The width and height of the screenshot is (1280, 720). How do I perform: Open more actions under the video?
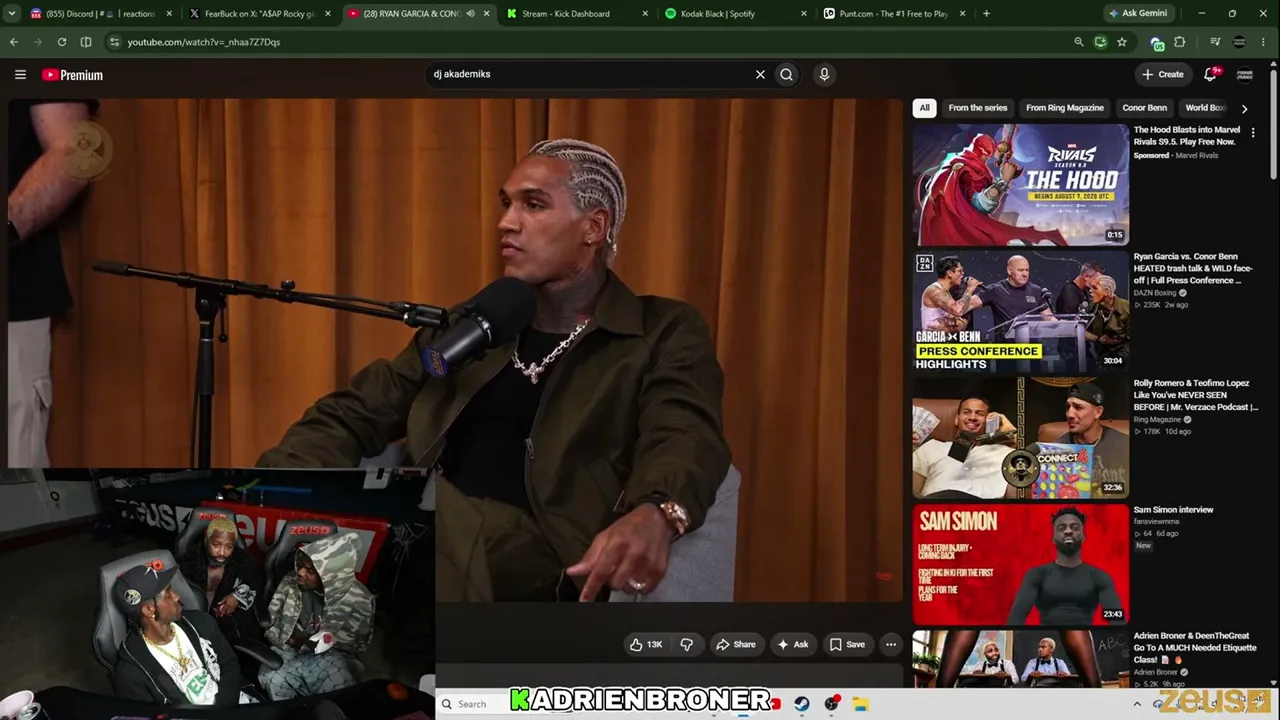pos(891,645)
